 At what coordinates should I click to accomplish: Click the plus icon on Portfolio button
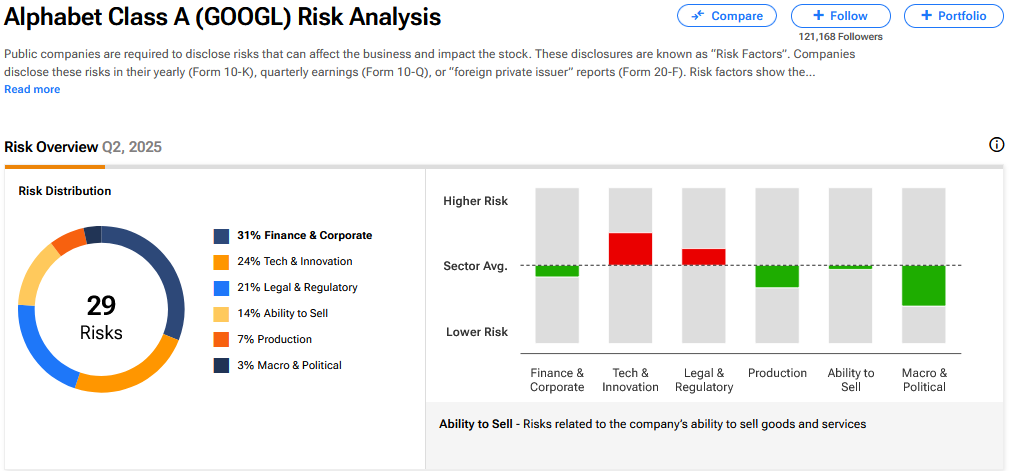coord(926,16)
